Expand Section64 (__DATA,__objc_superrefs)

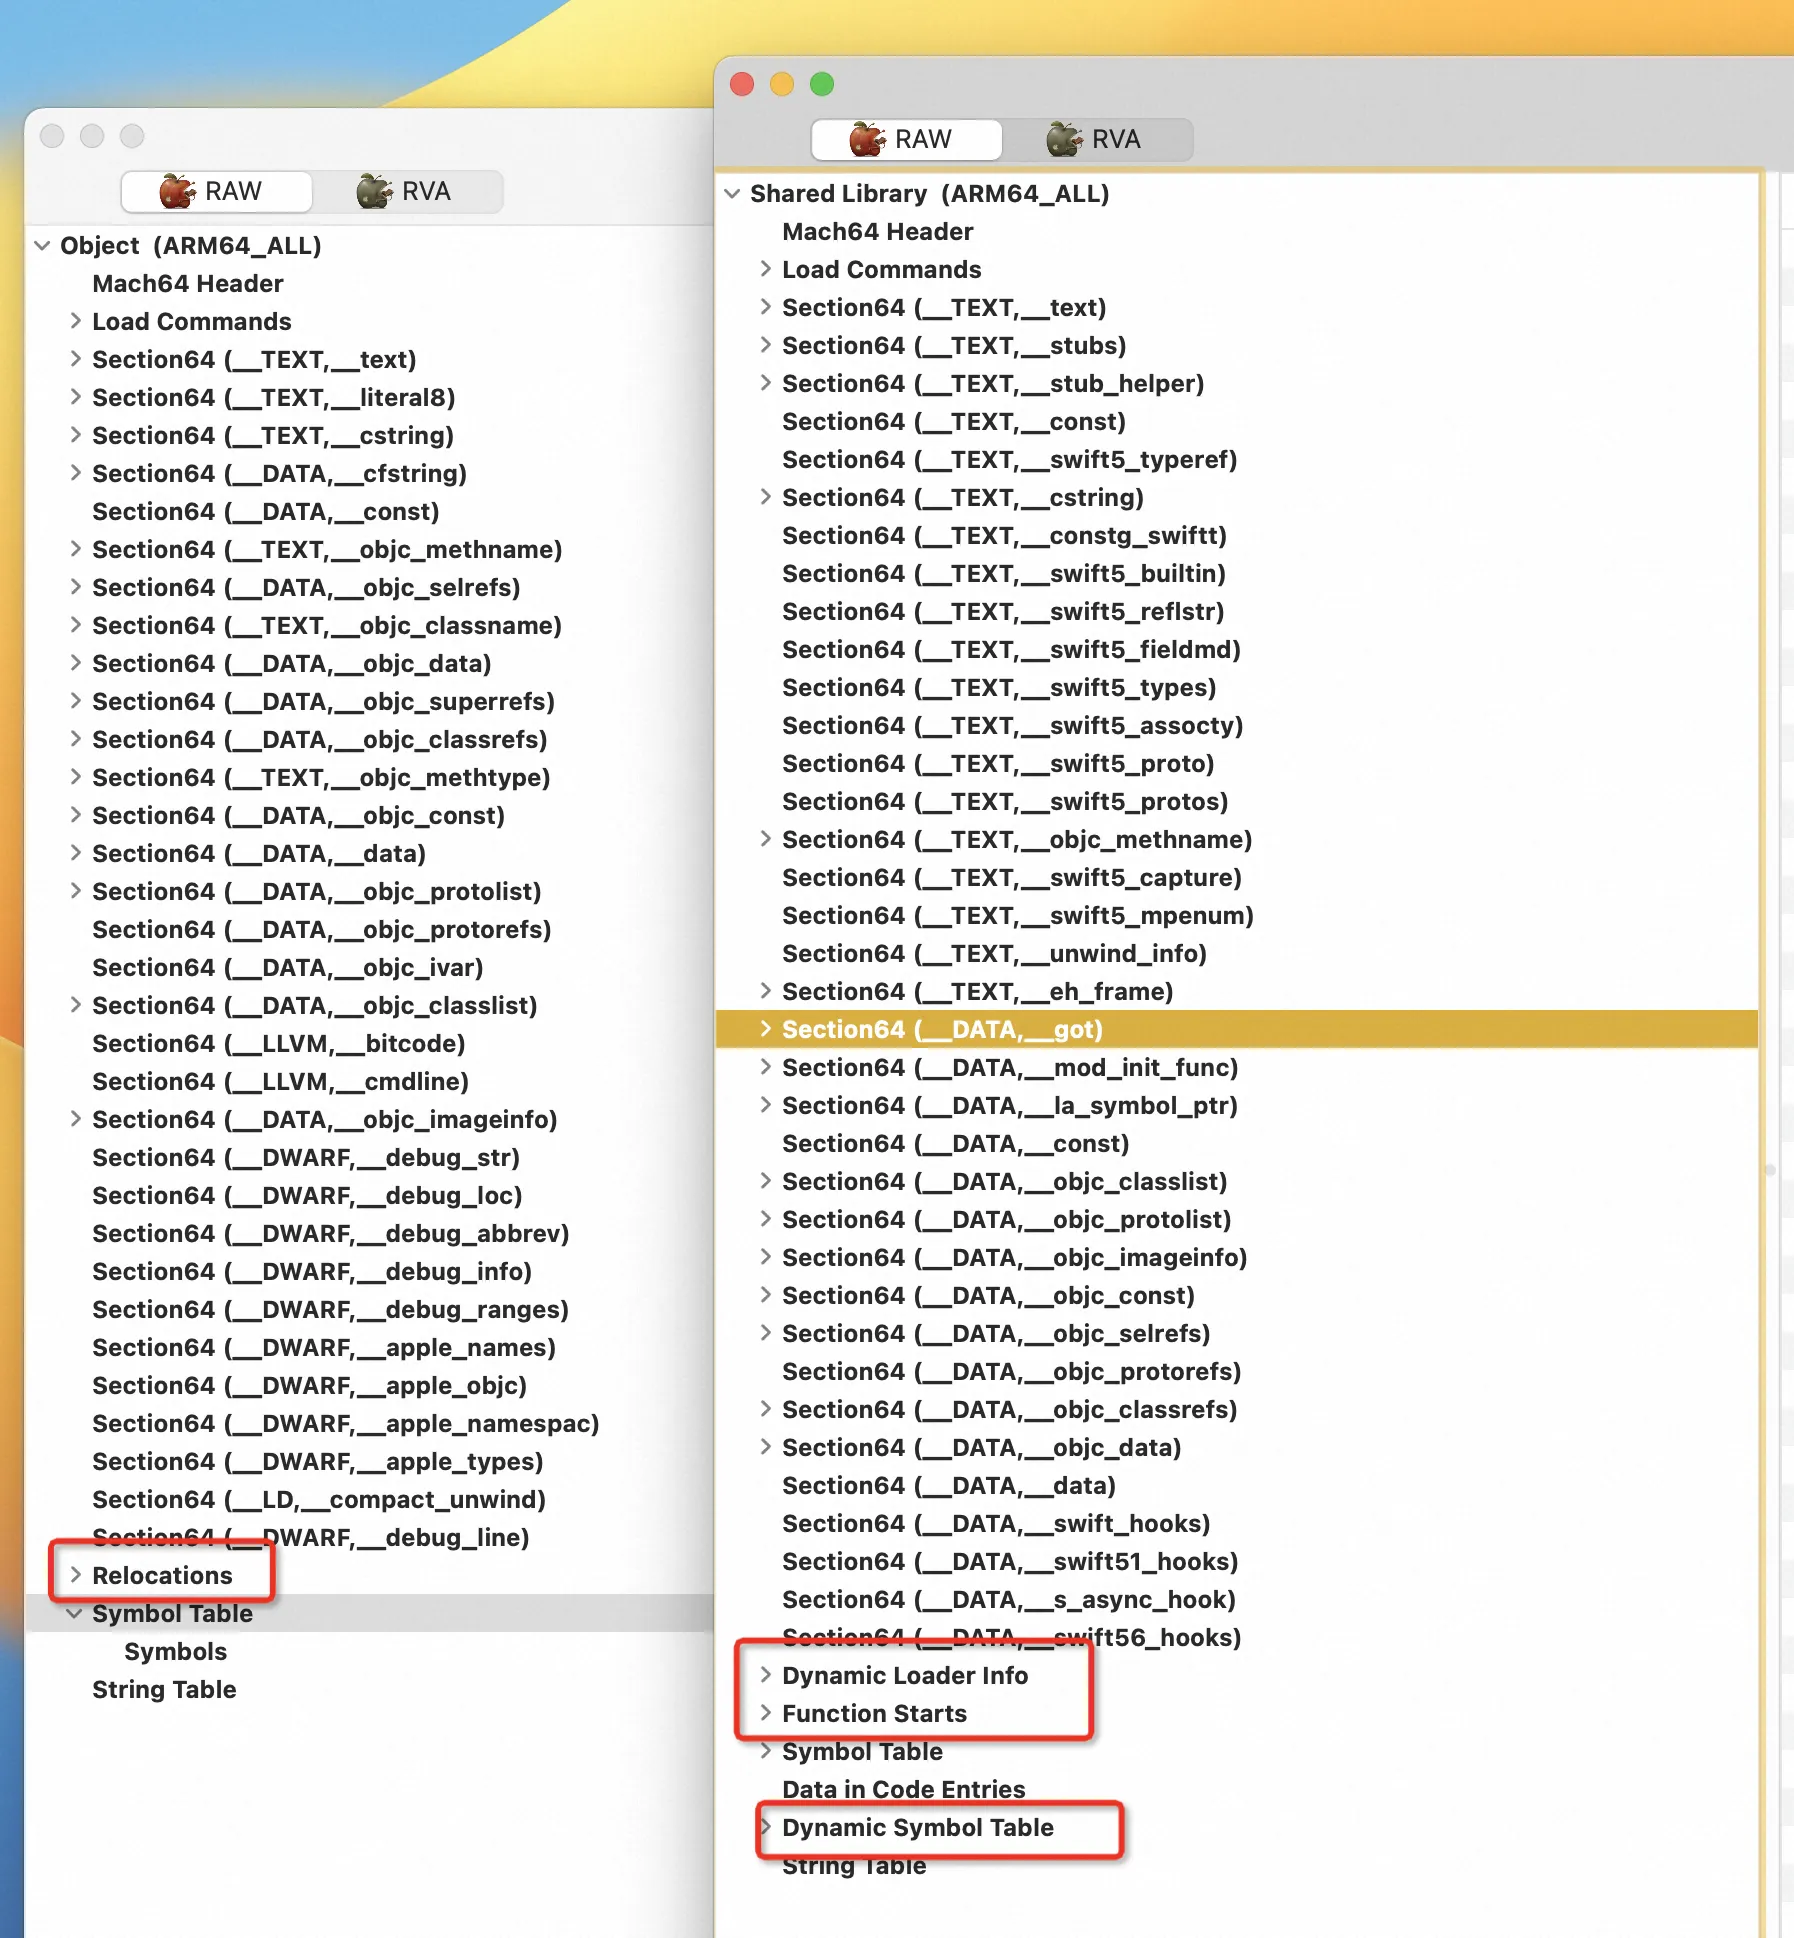click(x=75, y=701)
